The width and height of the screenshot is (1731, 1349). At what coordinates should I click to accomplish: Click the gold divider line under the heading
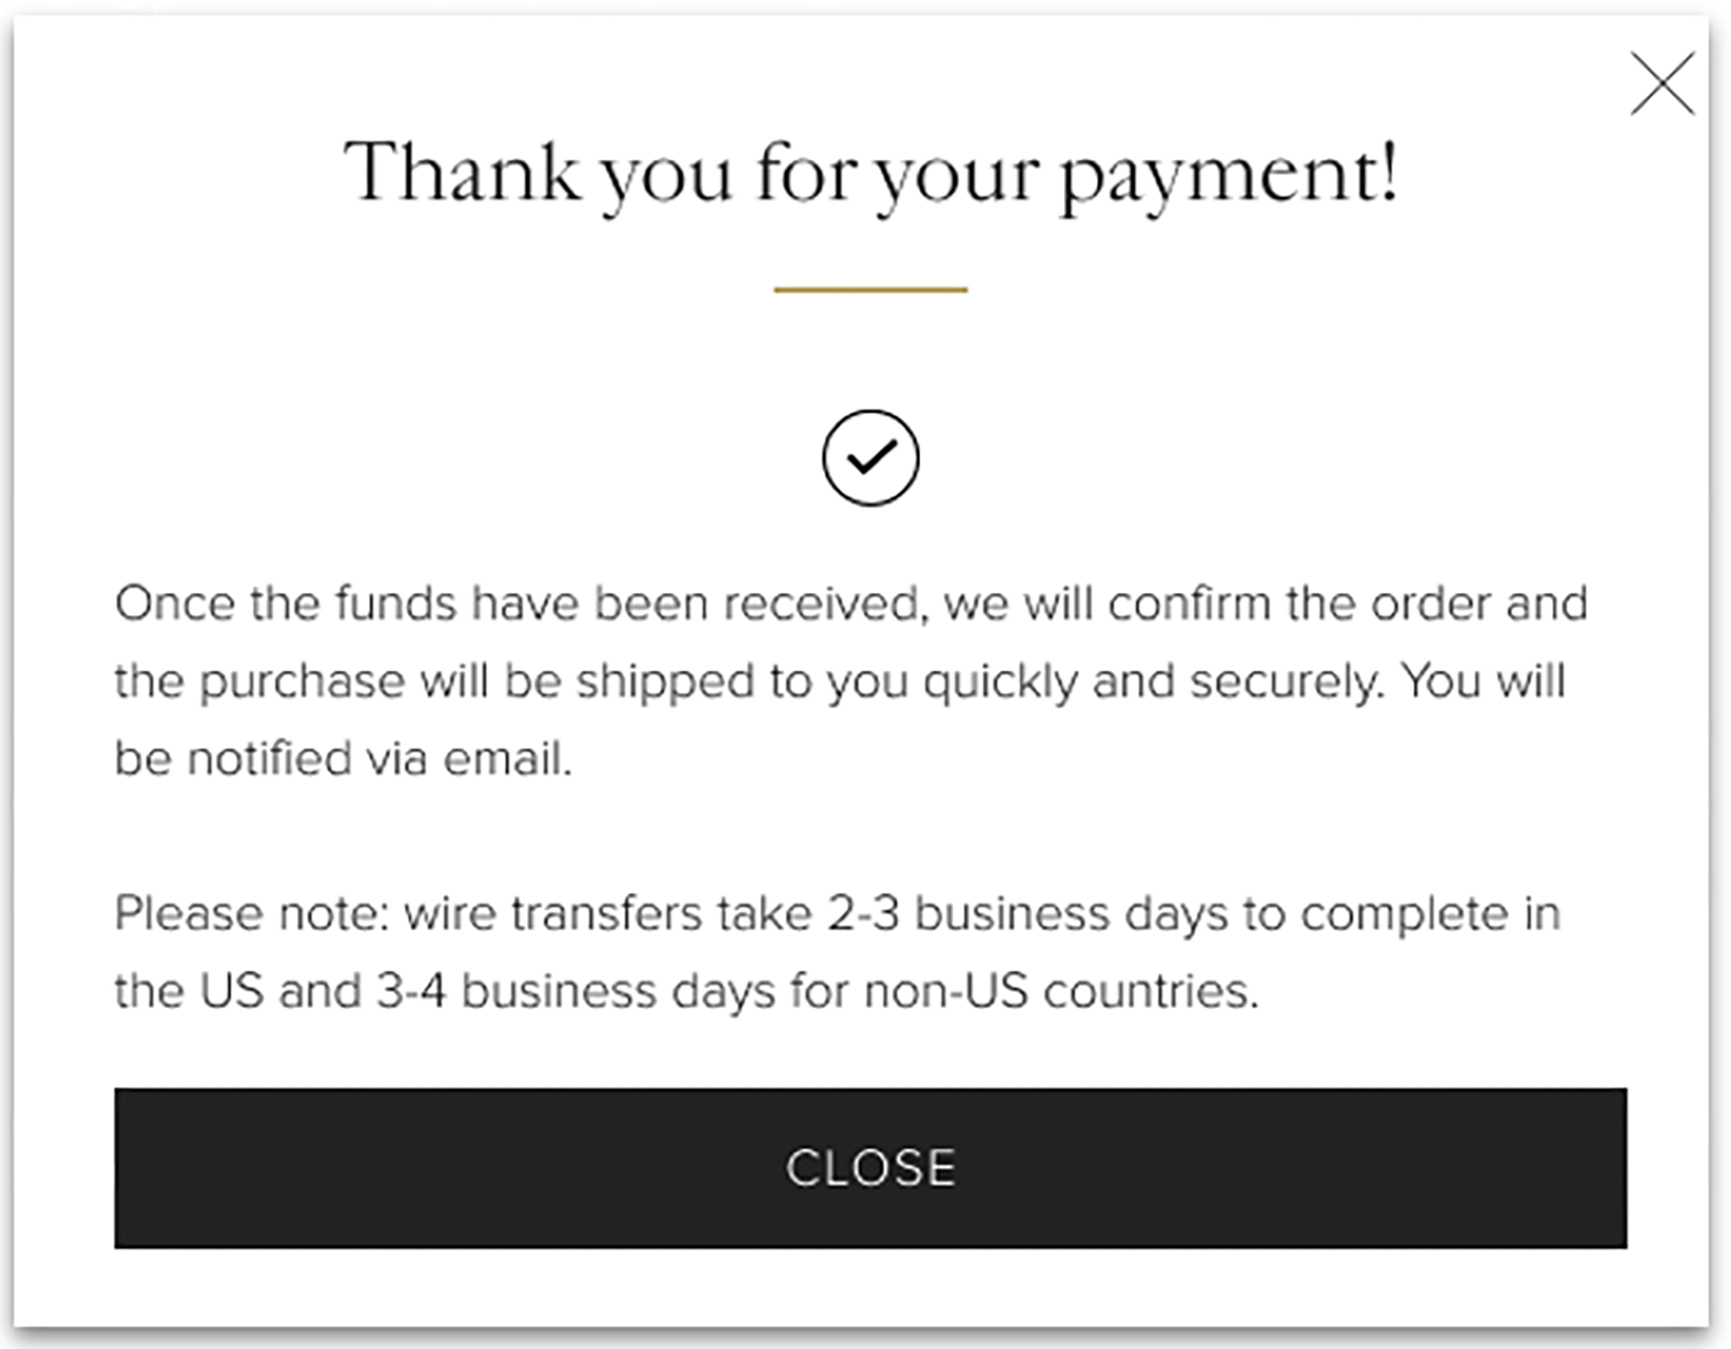coord(870,290)
